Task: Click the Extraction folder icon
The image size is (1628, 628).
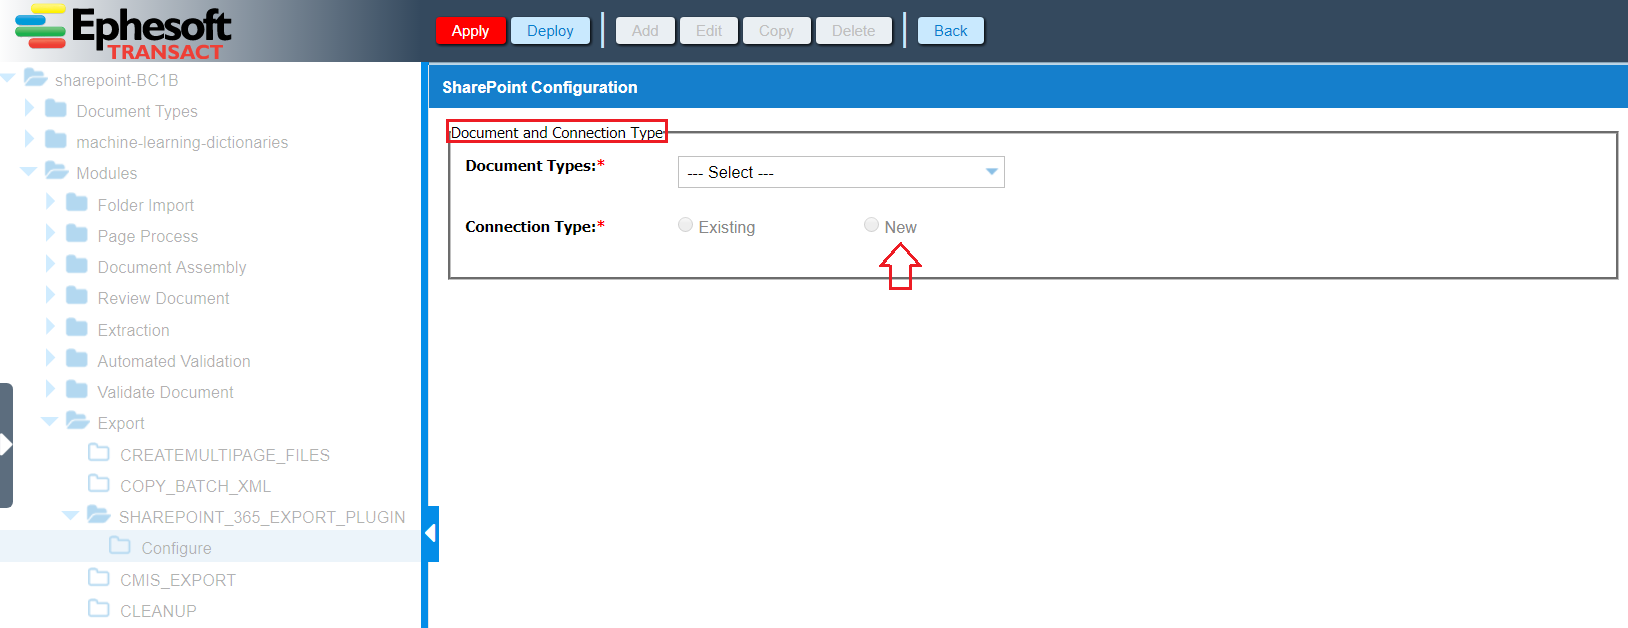Action: (x=77, y=327)
